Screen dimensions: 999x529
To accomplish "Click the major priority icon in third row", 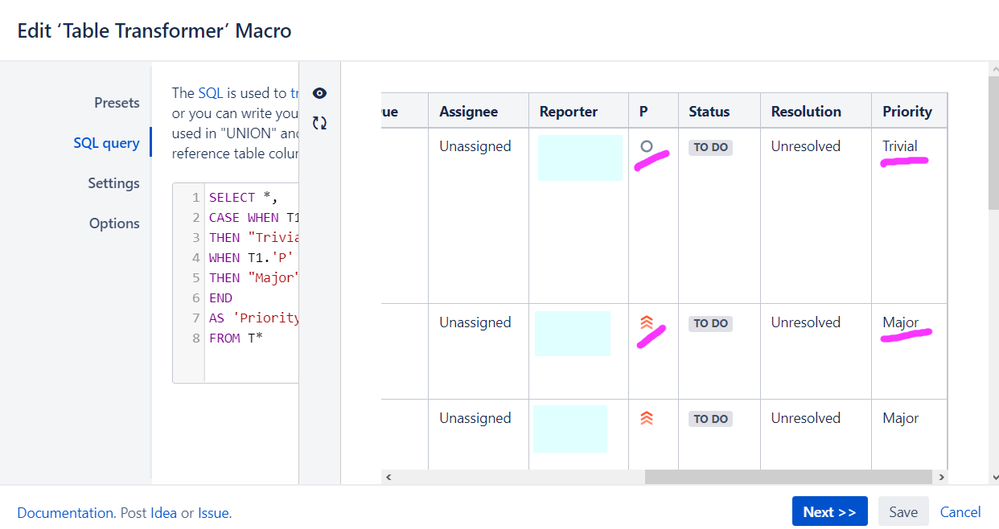I will click(646, 419).
